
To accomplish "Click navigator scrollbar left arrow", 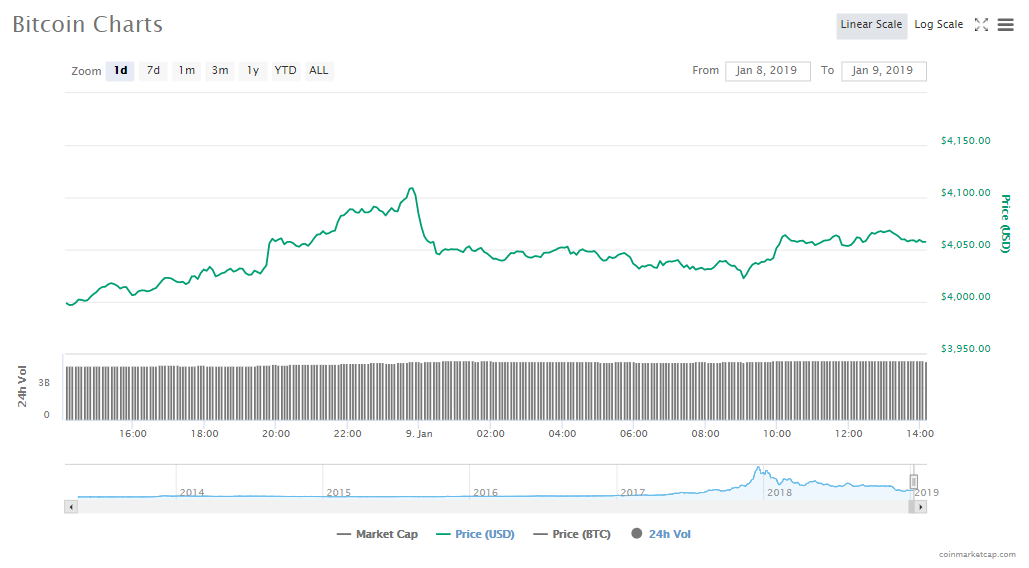I will pos(70,507).
